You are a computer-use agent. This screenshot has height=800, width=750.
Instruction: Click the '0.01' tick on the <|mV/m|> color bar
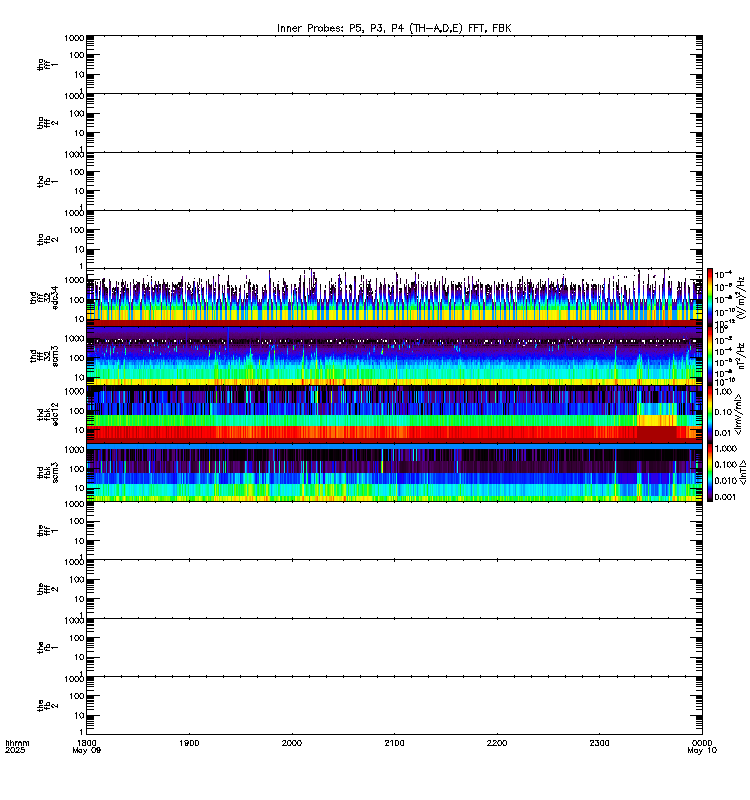click(x=723, y=433)
